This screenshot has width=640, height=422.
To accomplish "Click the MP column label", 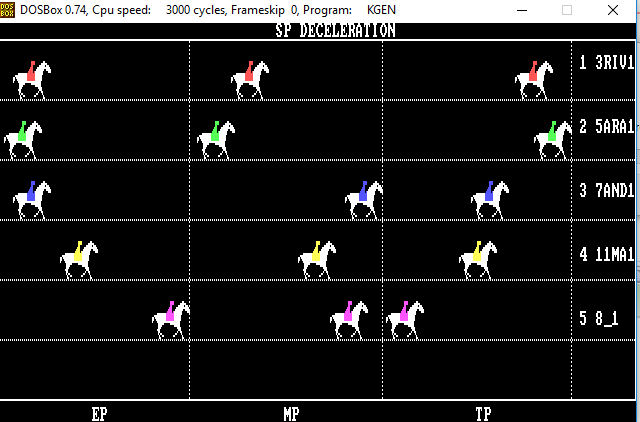I will [x=291, y=414].
